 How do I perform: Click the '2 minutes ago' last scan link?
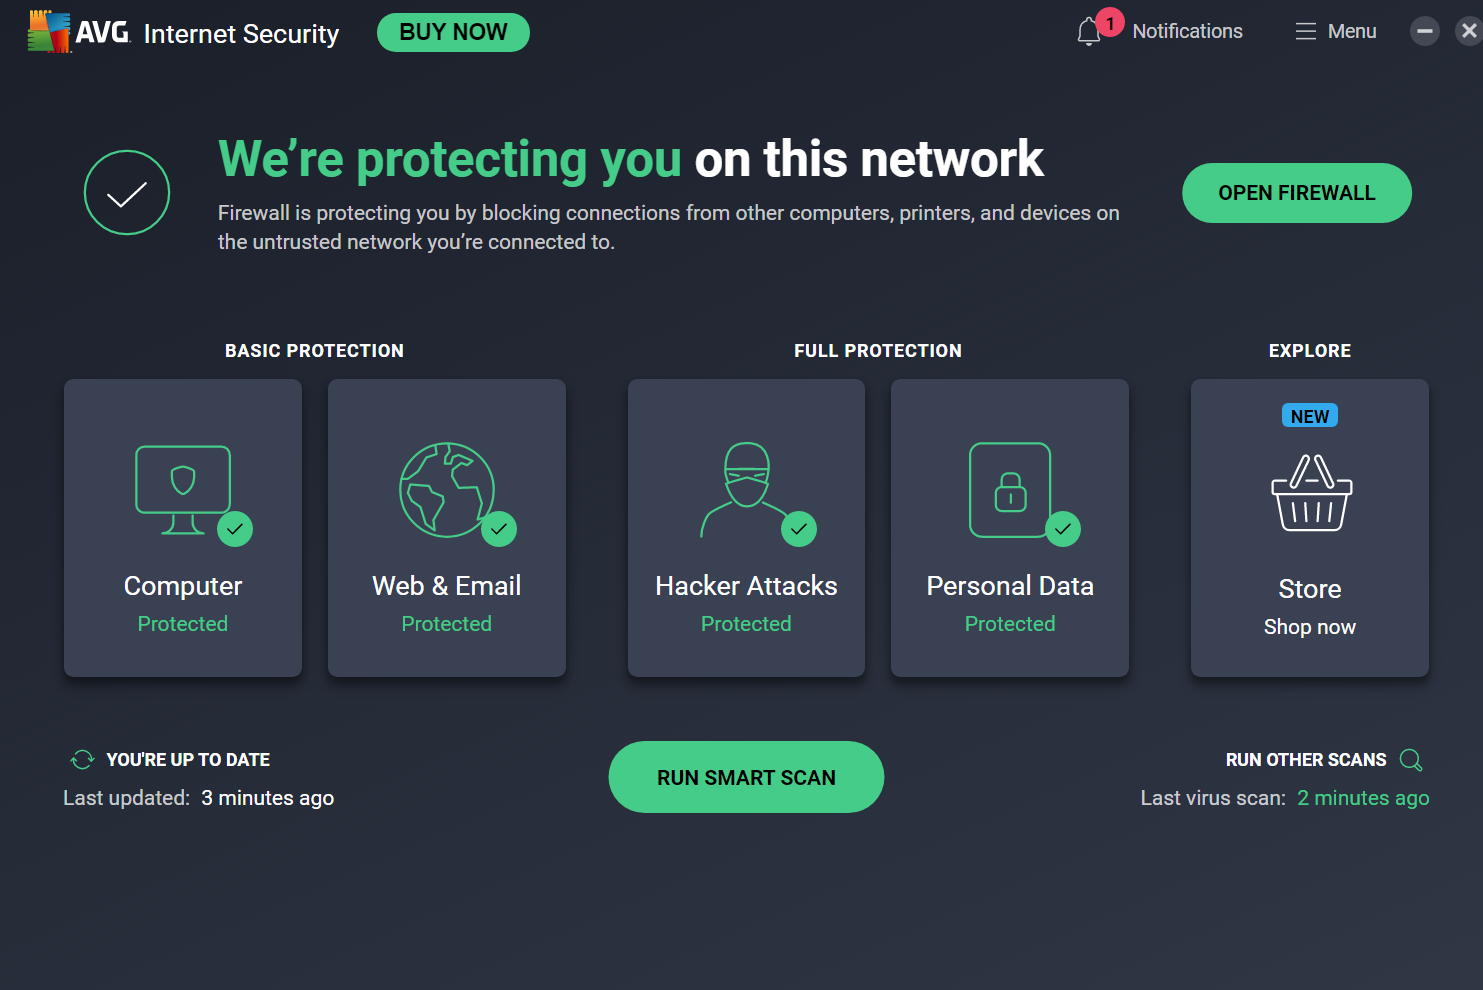click(x=1363, y=798)
